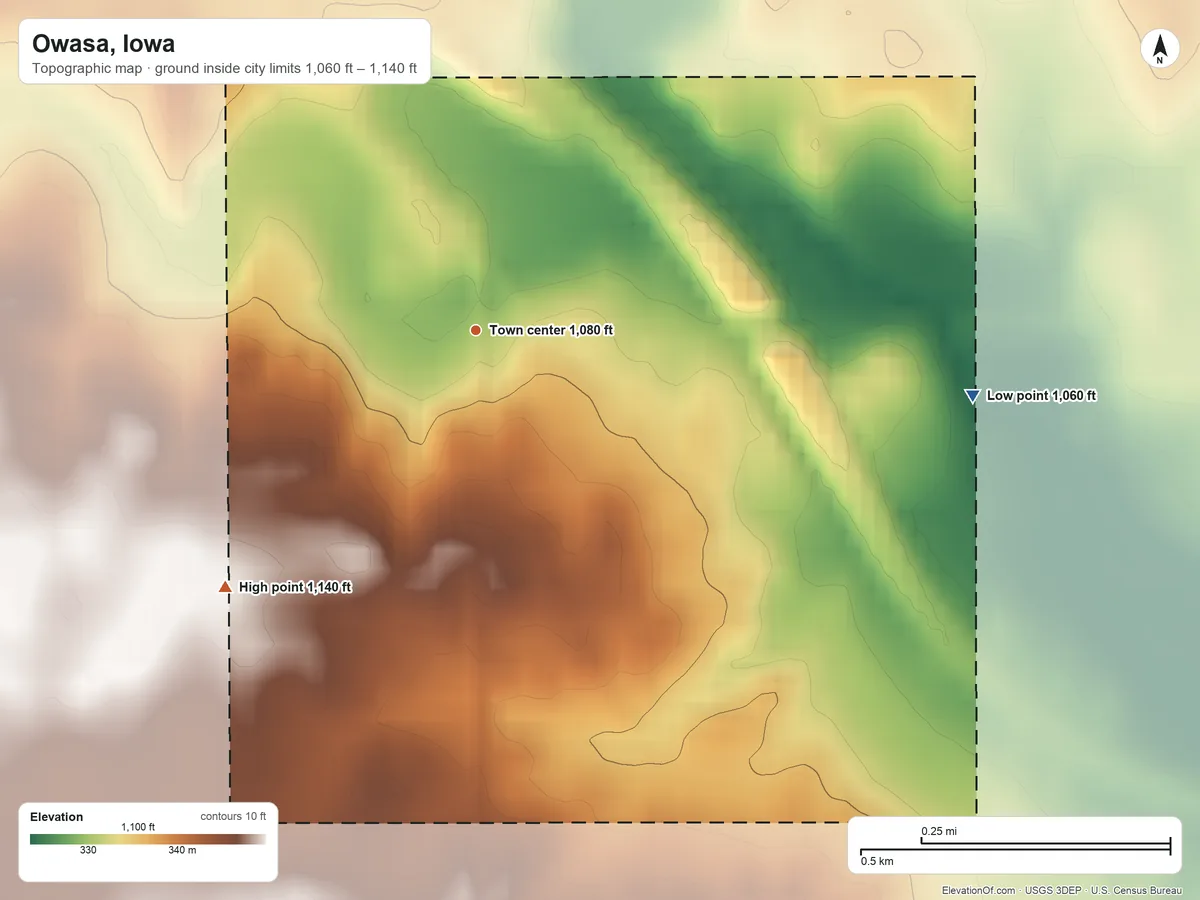Screen dimensions: 1200x900
Task: Click the elevation color gradient bar
Action: 148,839
